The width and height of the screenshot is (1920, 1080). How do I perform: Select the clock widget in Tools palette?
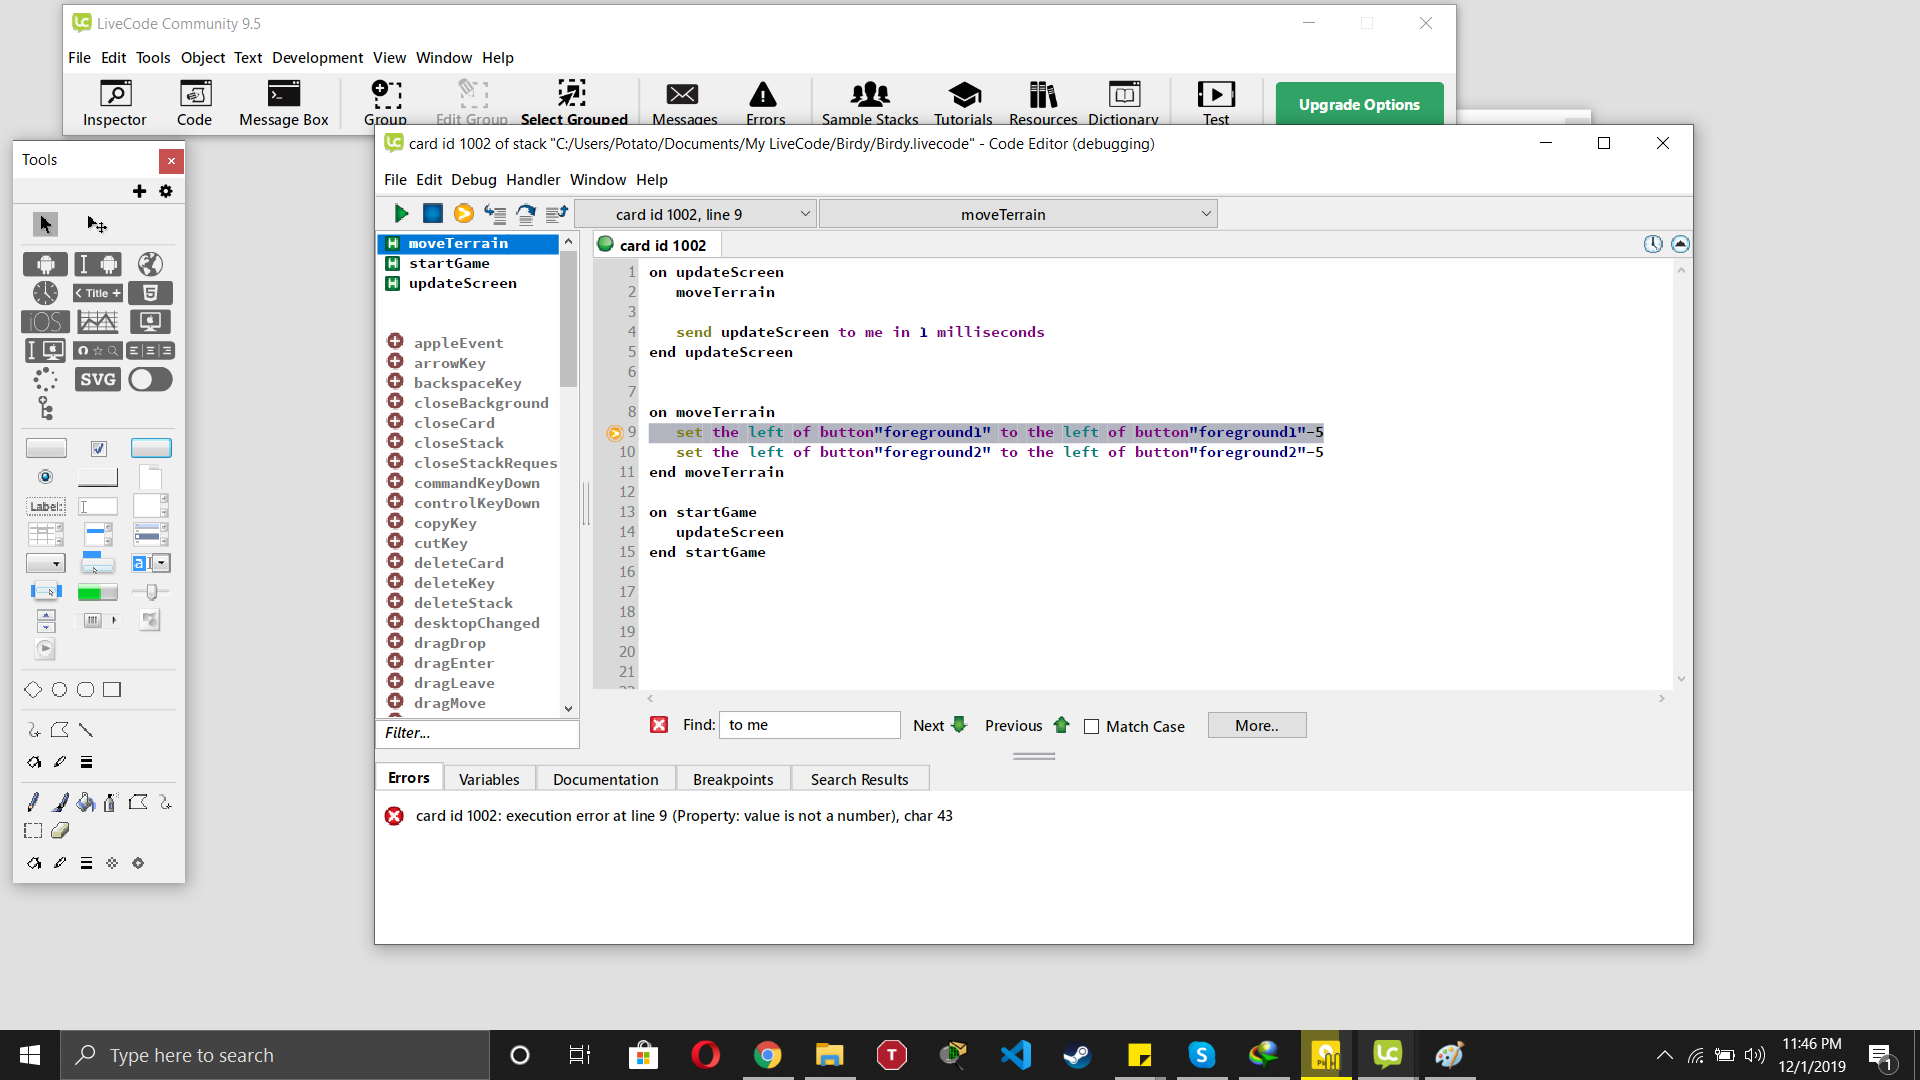point(45,293)
